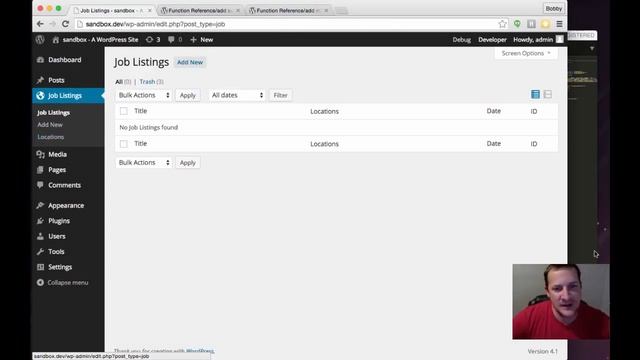The height and width of the screenshot is (360, 640).
Task: Click the browser back arrow
Action: pyautogui.click(x=40, y=24)
